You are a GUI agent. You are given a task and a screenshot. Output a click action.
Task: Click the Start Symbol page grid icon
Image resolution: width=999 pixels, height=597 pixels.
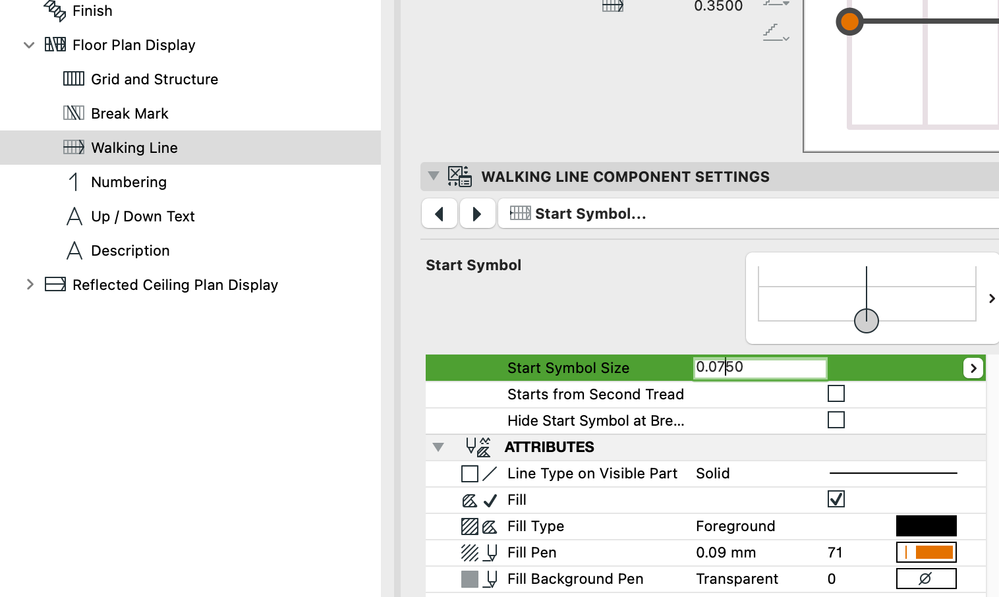click(x=520, y=213)
